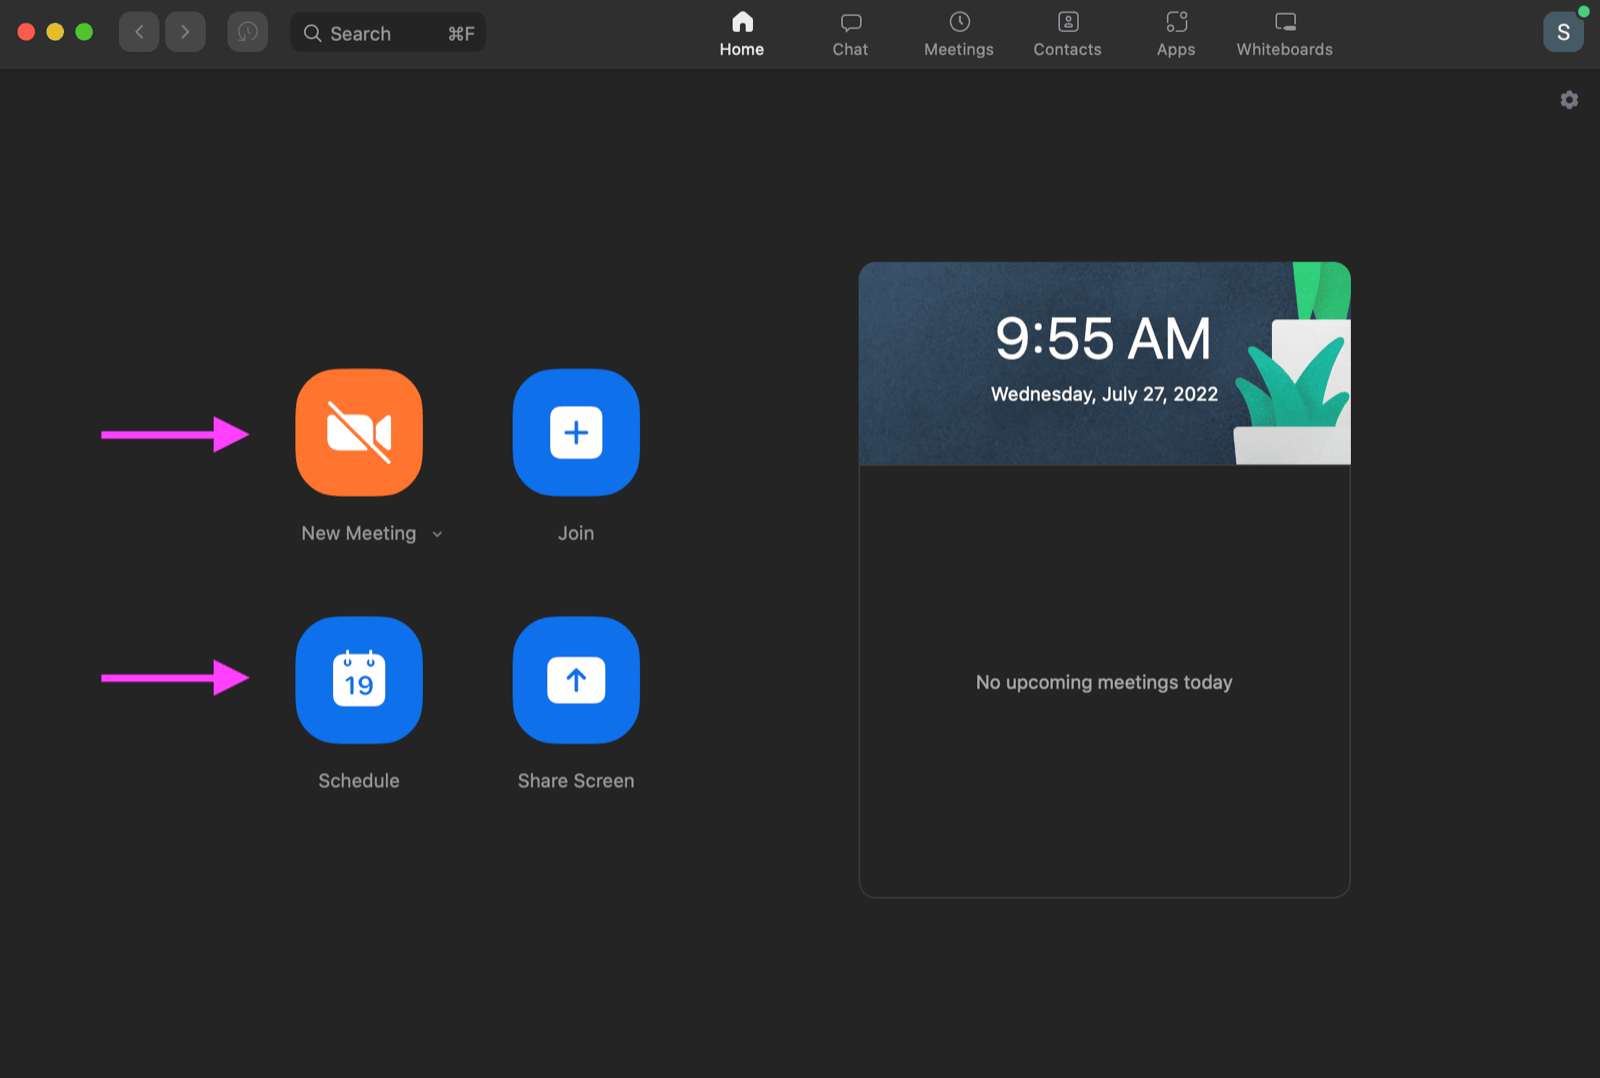This screenshot has width=1600, height=1078.
Task: Click the Share Screen arrow icon
Action: [576, 680]
